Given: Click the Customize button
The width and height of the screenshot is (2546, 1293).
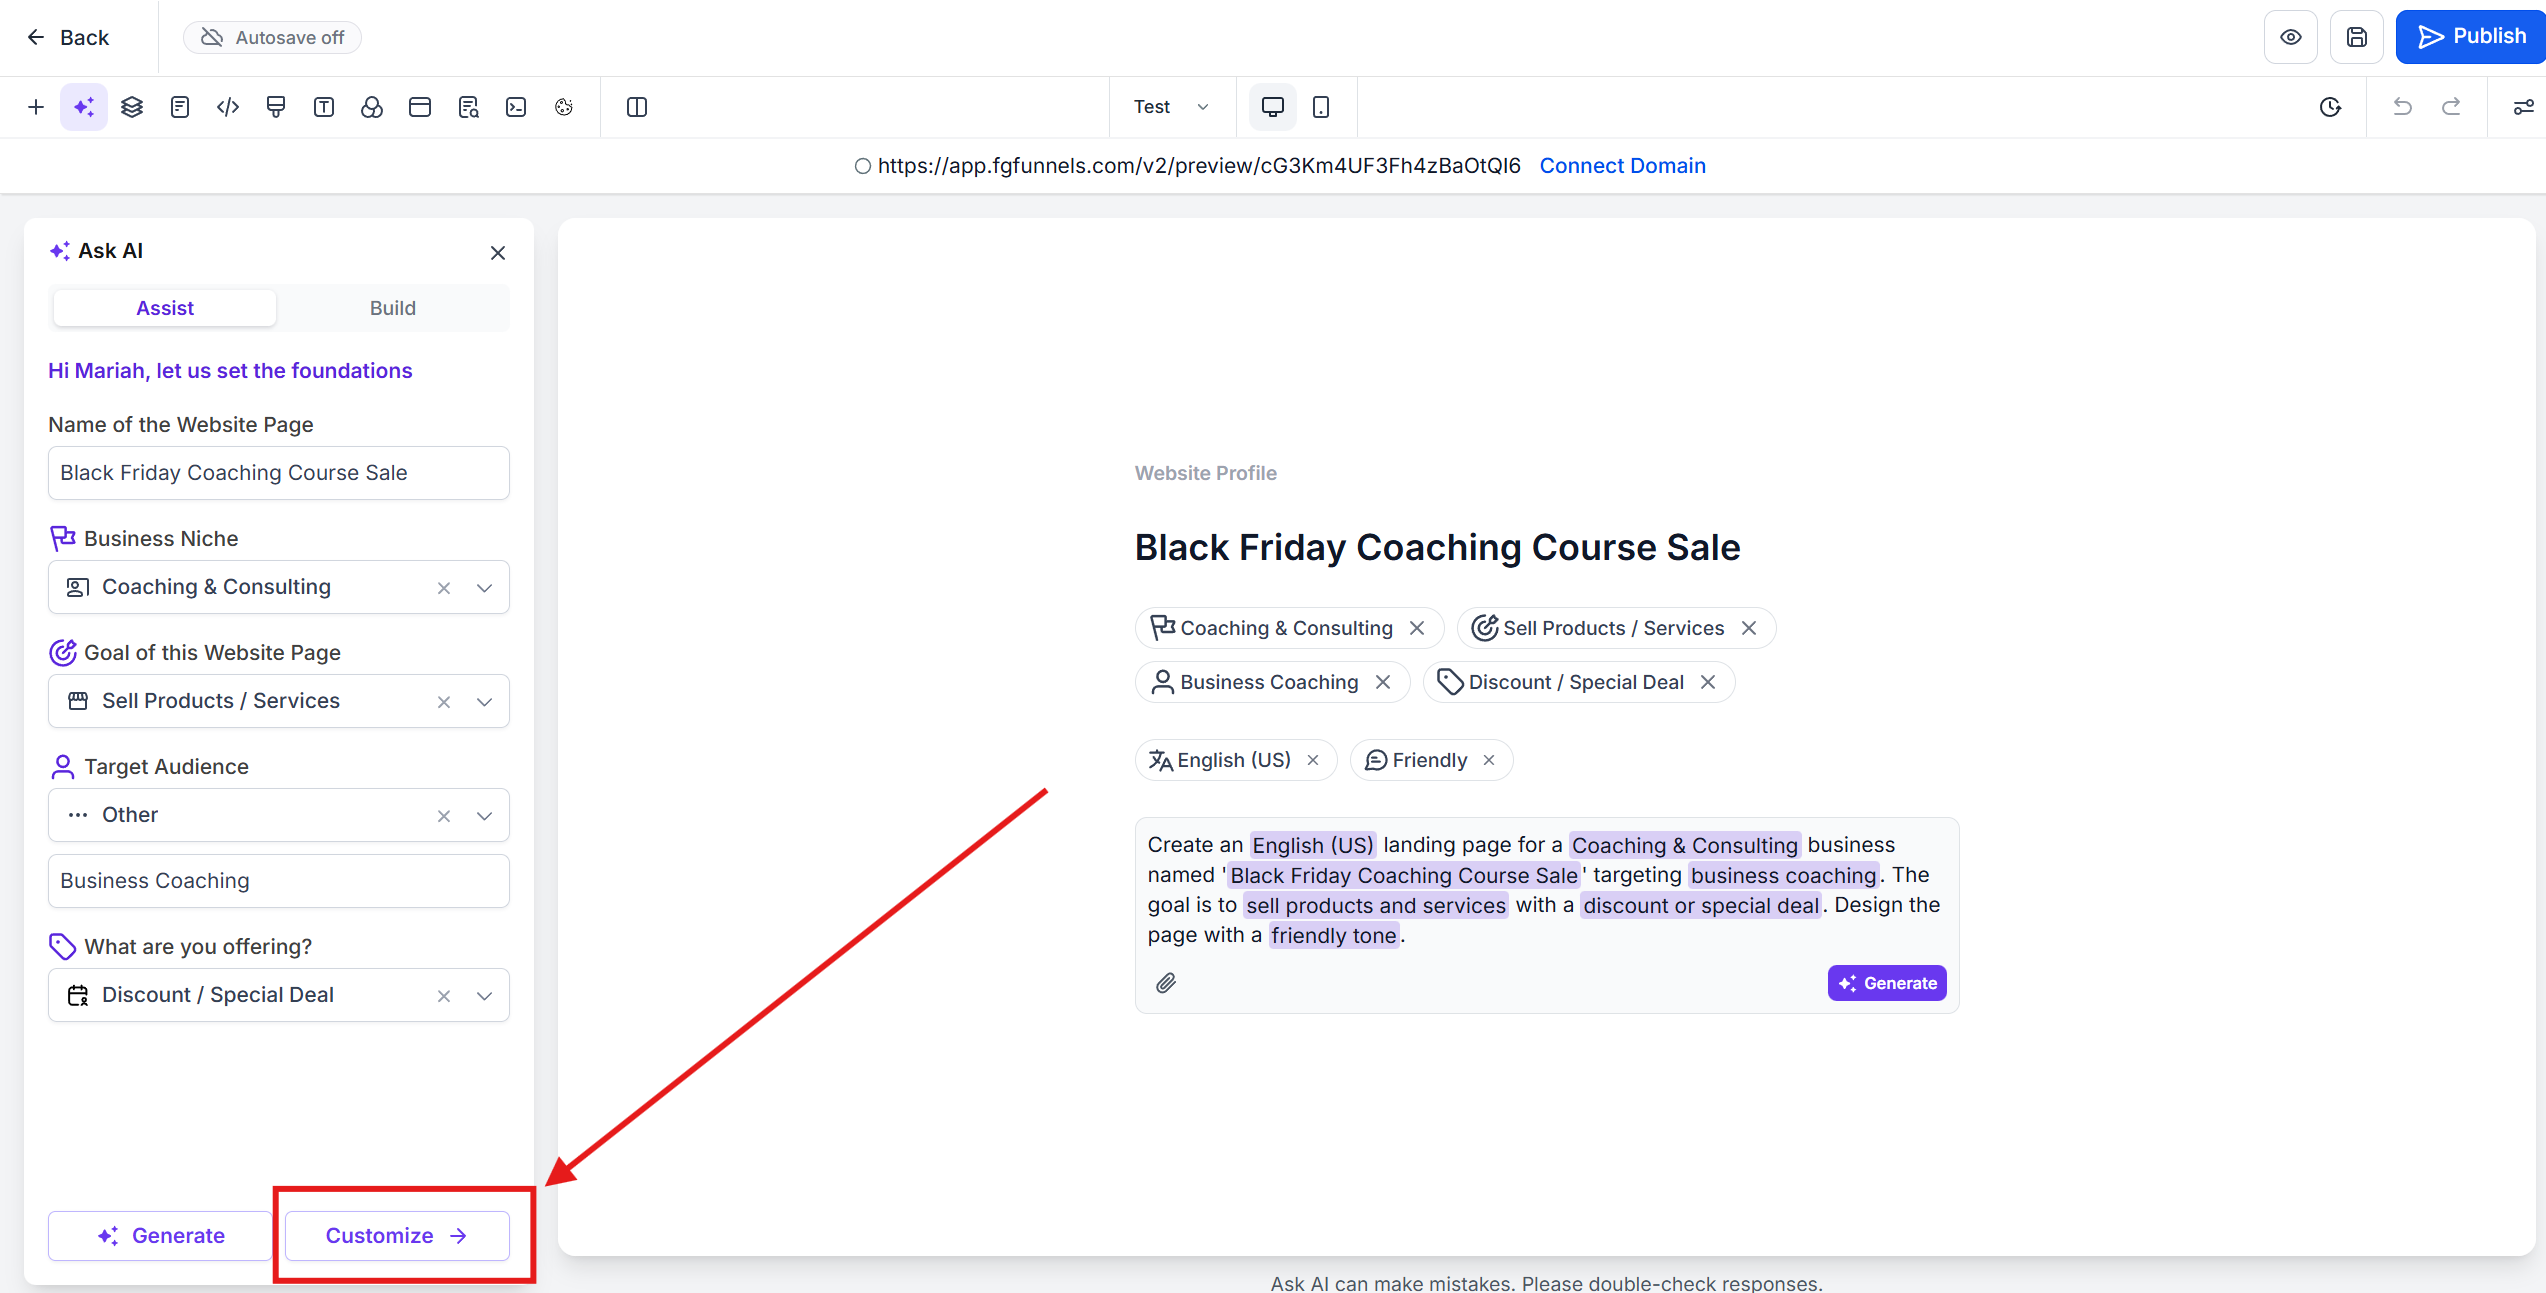Looking at the screenshot, I should (397, 1236).
